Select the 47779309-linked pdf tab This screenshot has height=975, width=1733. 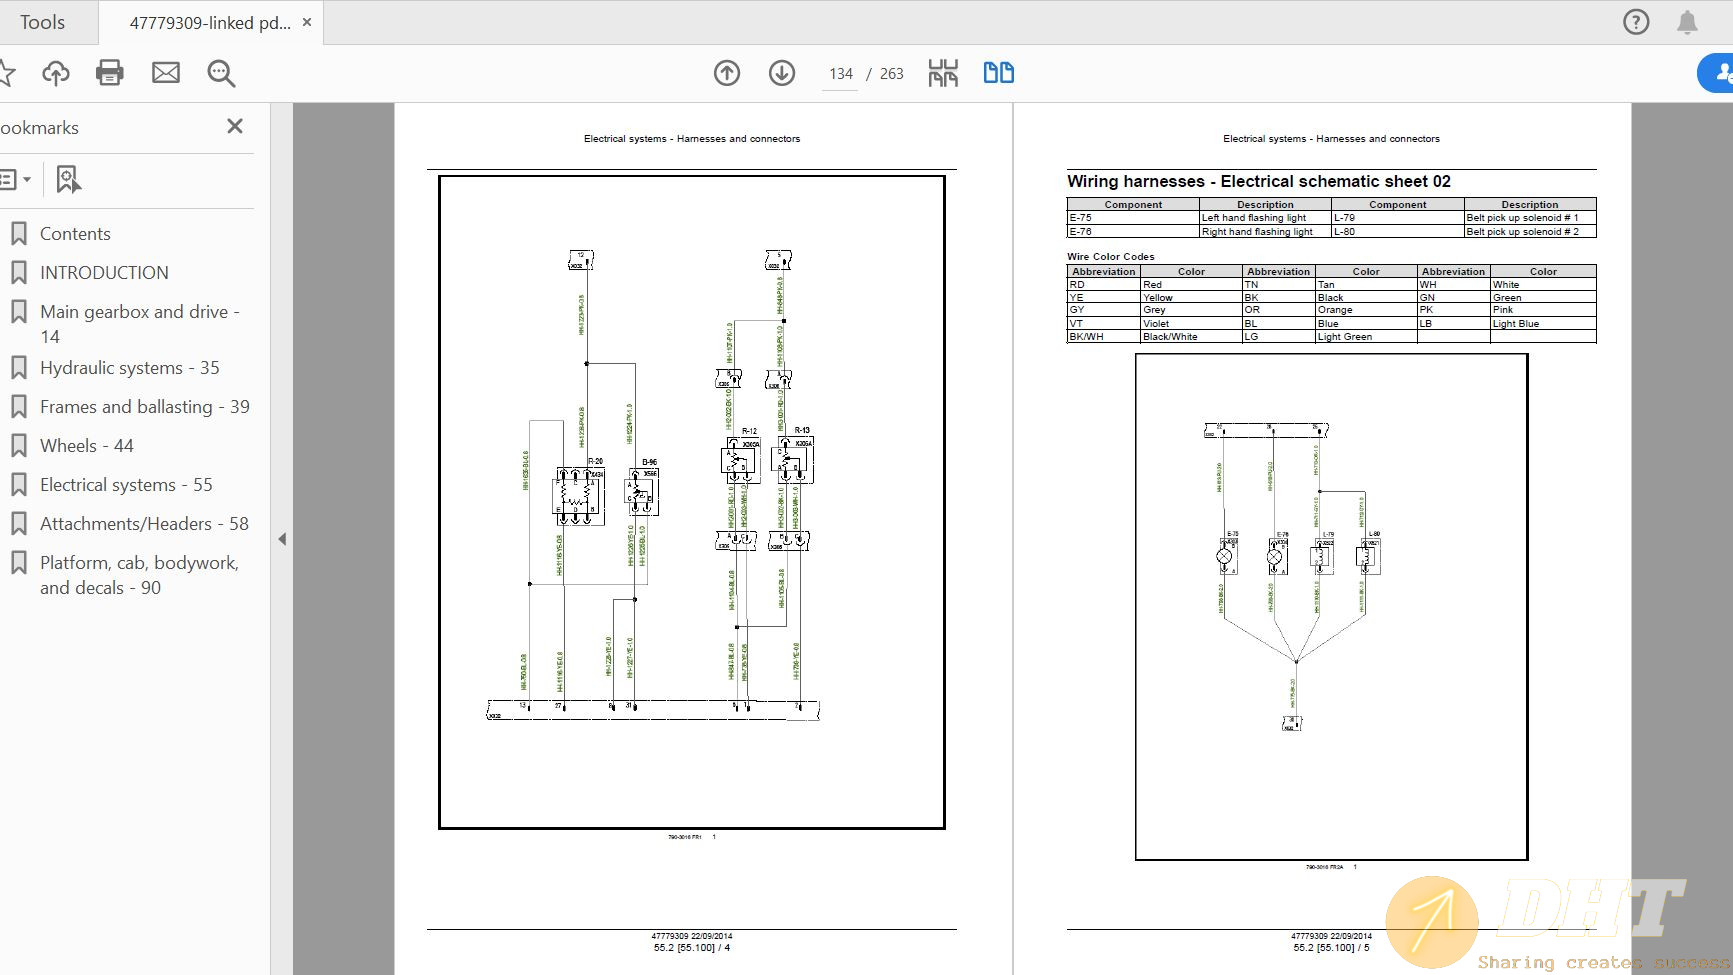[209, 22]
